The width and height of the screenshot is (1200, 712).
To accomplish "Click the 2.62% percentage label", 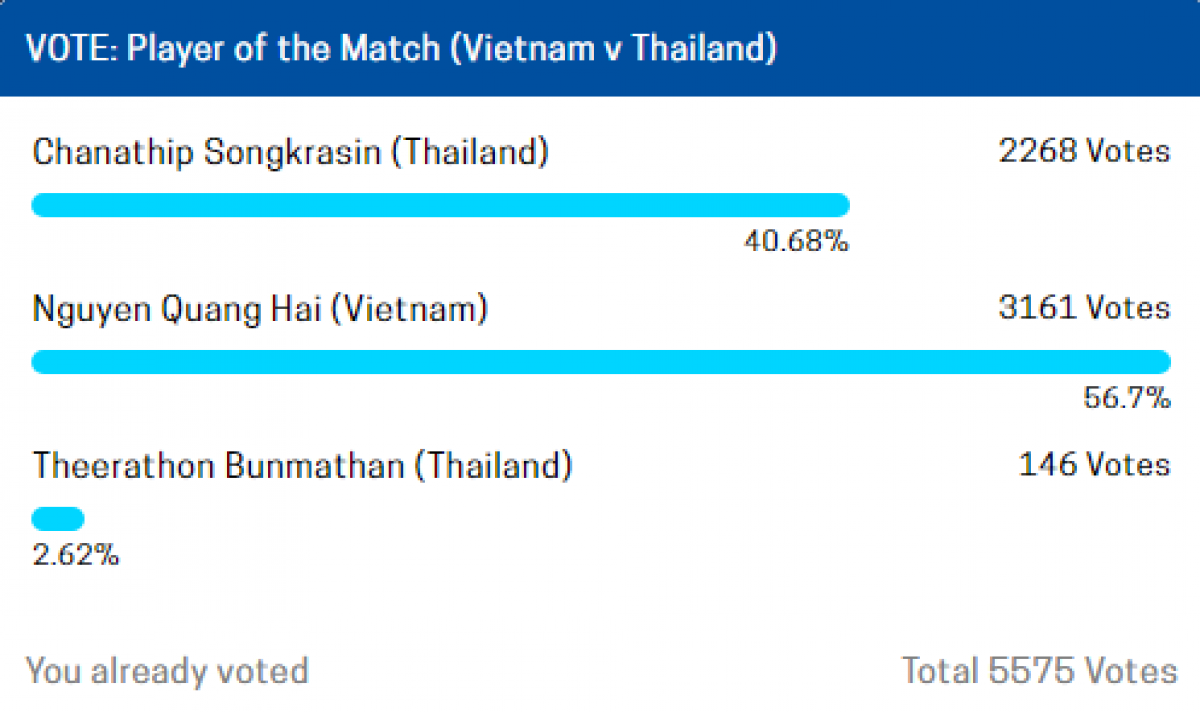I will [x=76, y=555].
